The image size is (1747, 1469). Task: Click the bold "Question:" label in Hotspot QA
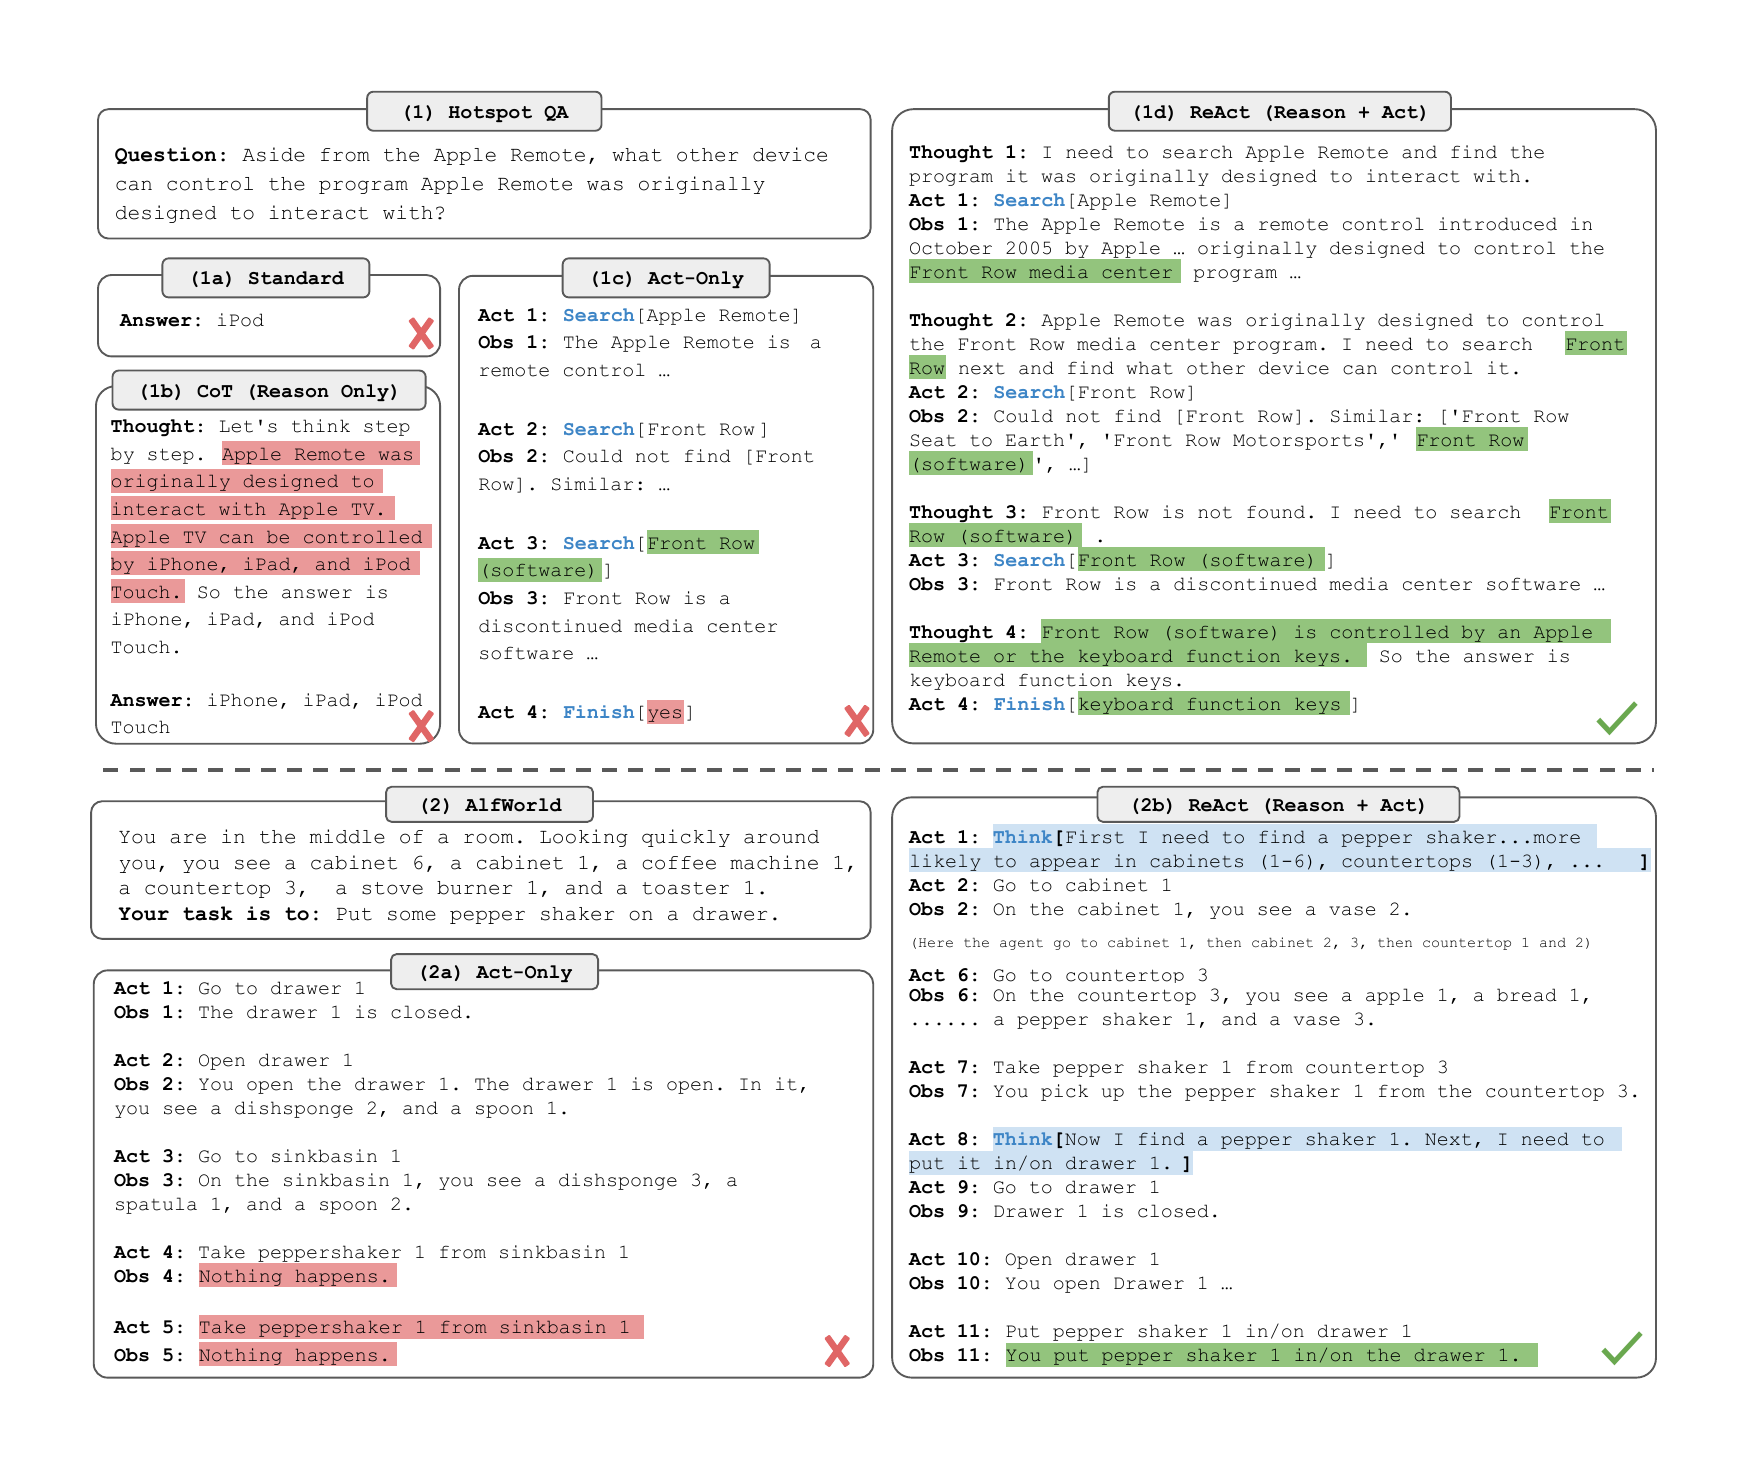171,155
